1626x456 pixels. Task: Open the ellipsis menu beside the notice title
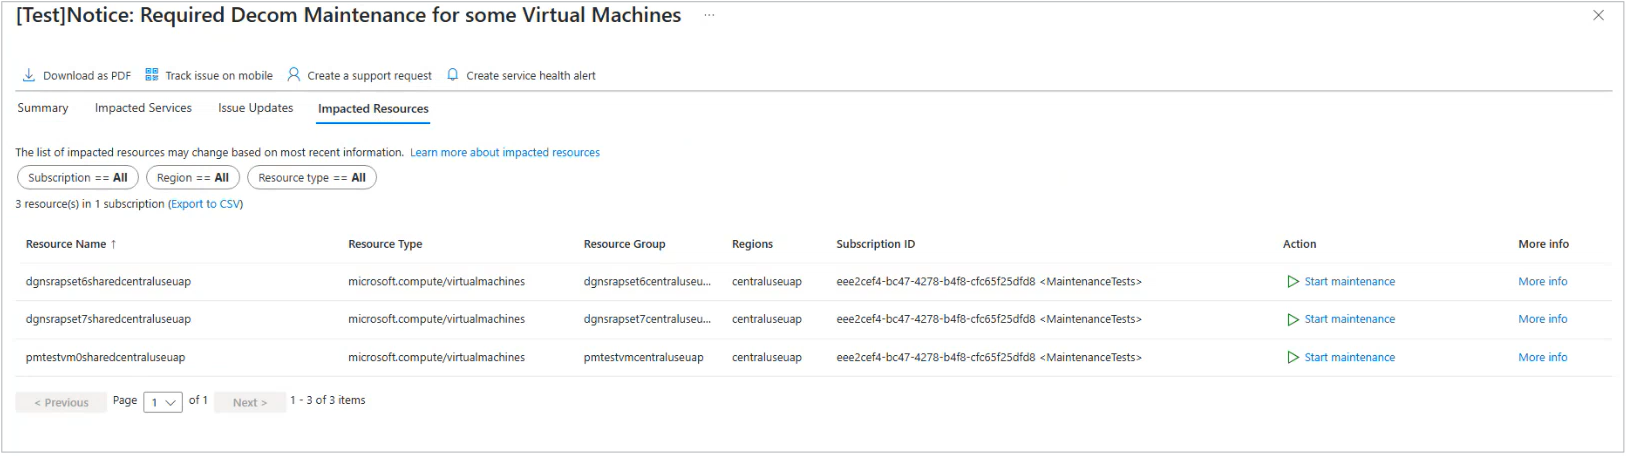click(x=709, y=16)
